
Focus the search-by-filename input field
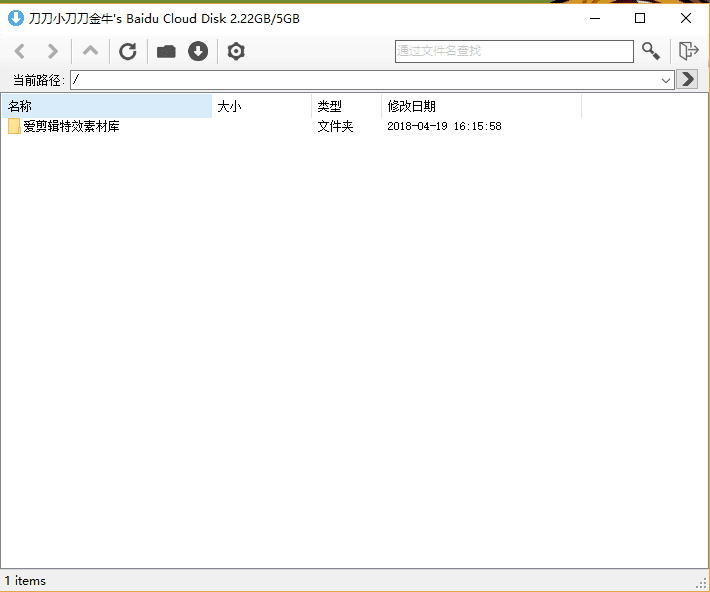514,51
